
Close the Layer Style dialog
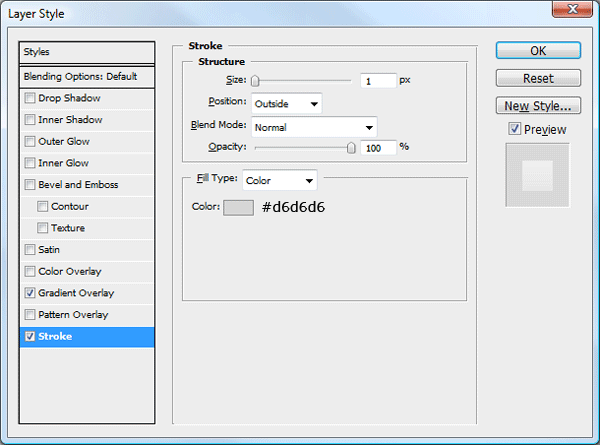coord(572,9)
